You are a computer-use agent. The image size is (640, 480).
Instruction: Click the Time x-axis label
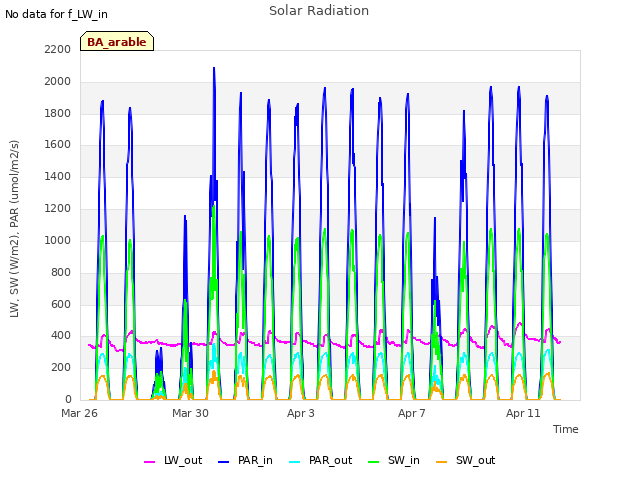pos(565,429)
